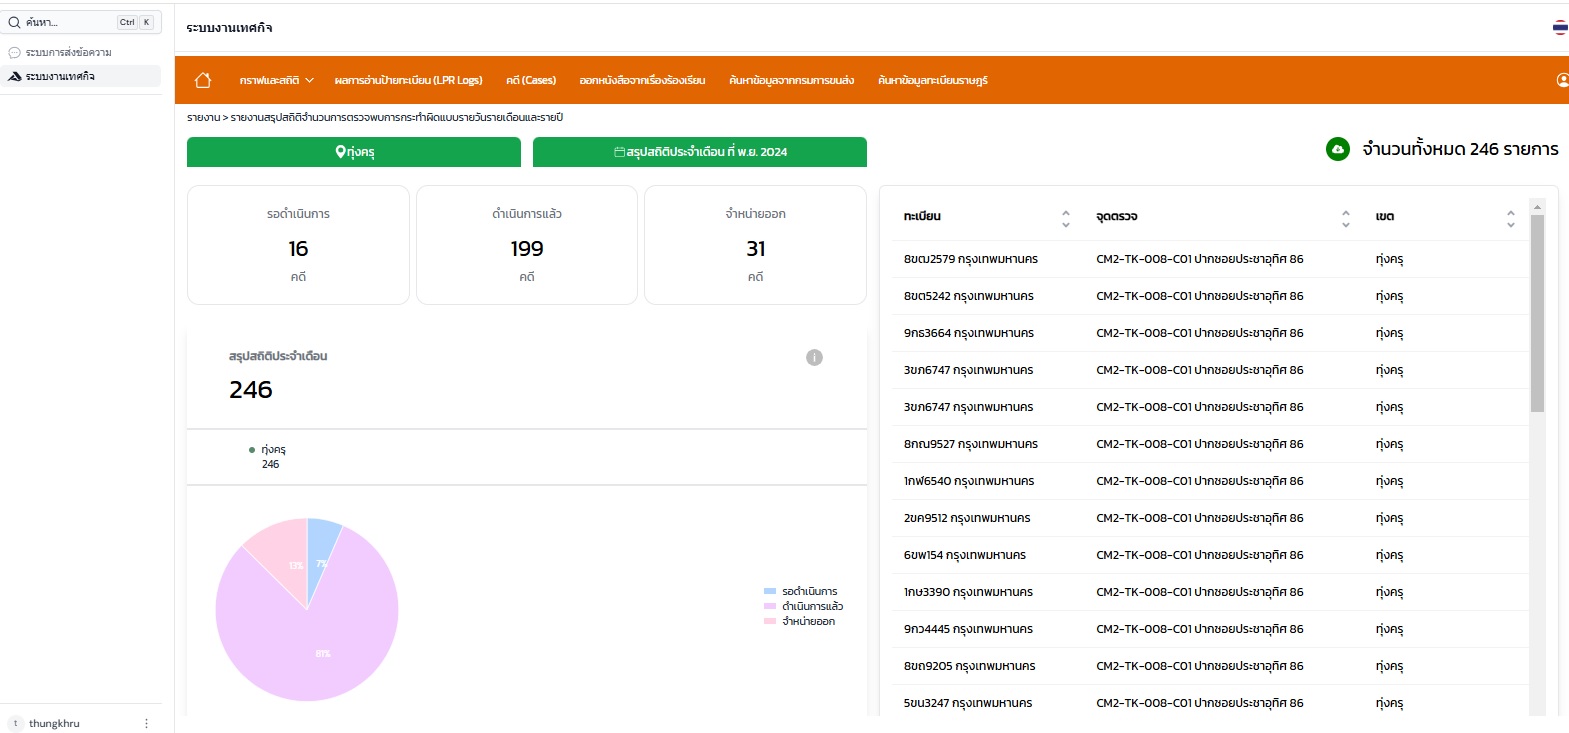Image resolution: width=1569 pixels, height=733 pixels.
Task: Toggle จำหน่ายออก legend in pie chart
Action: (x=800, y=621)
